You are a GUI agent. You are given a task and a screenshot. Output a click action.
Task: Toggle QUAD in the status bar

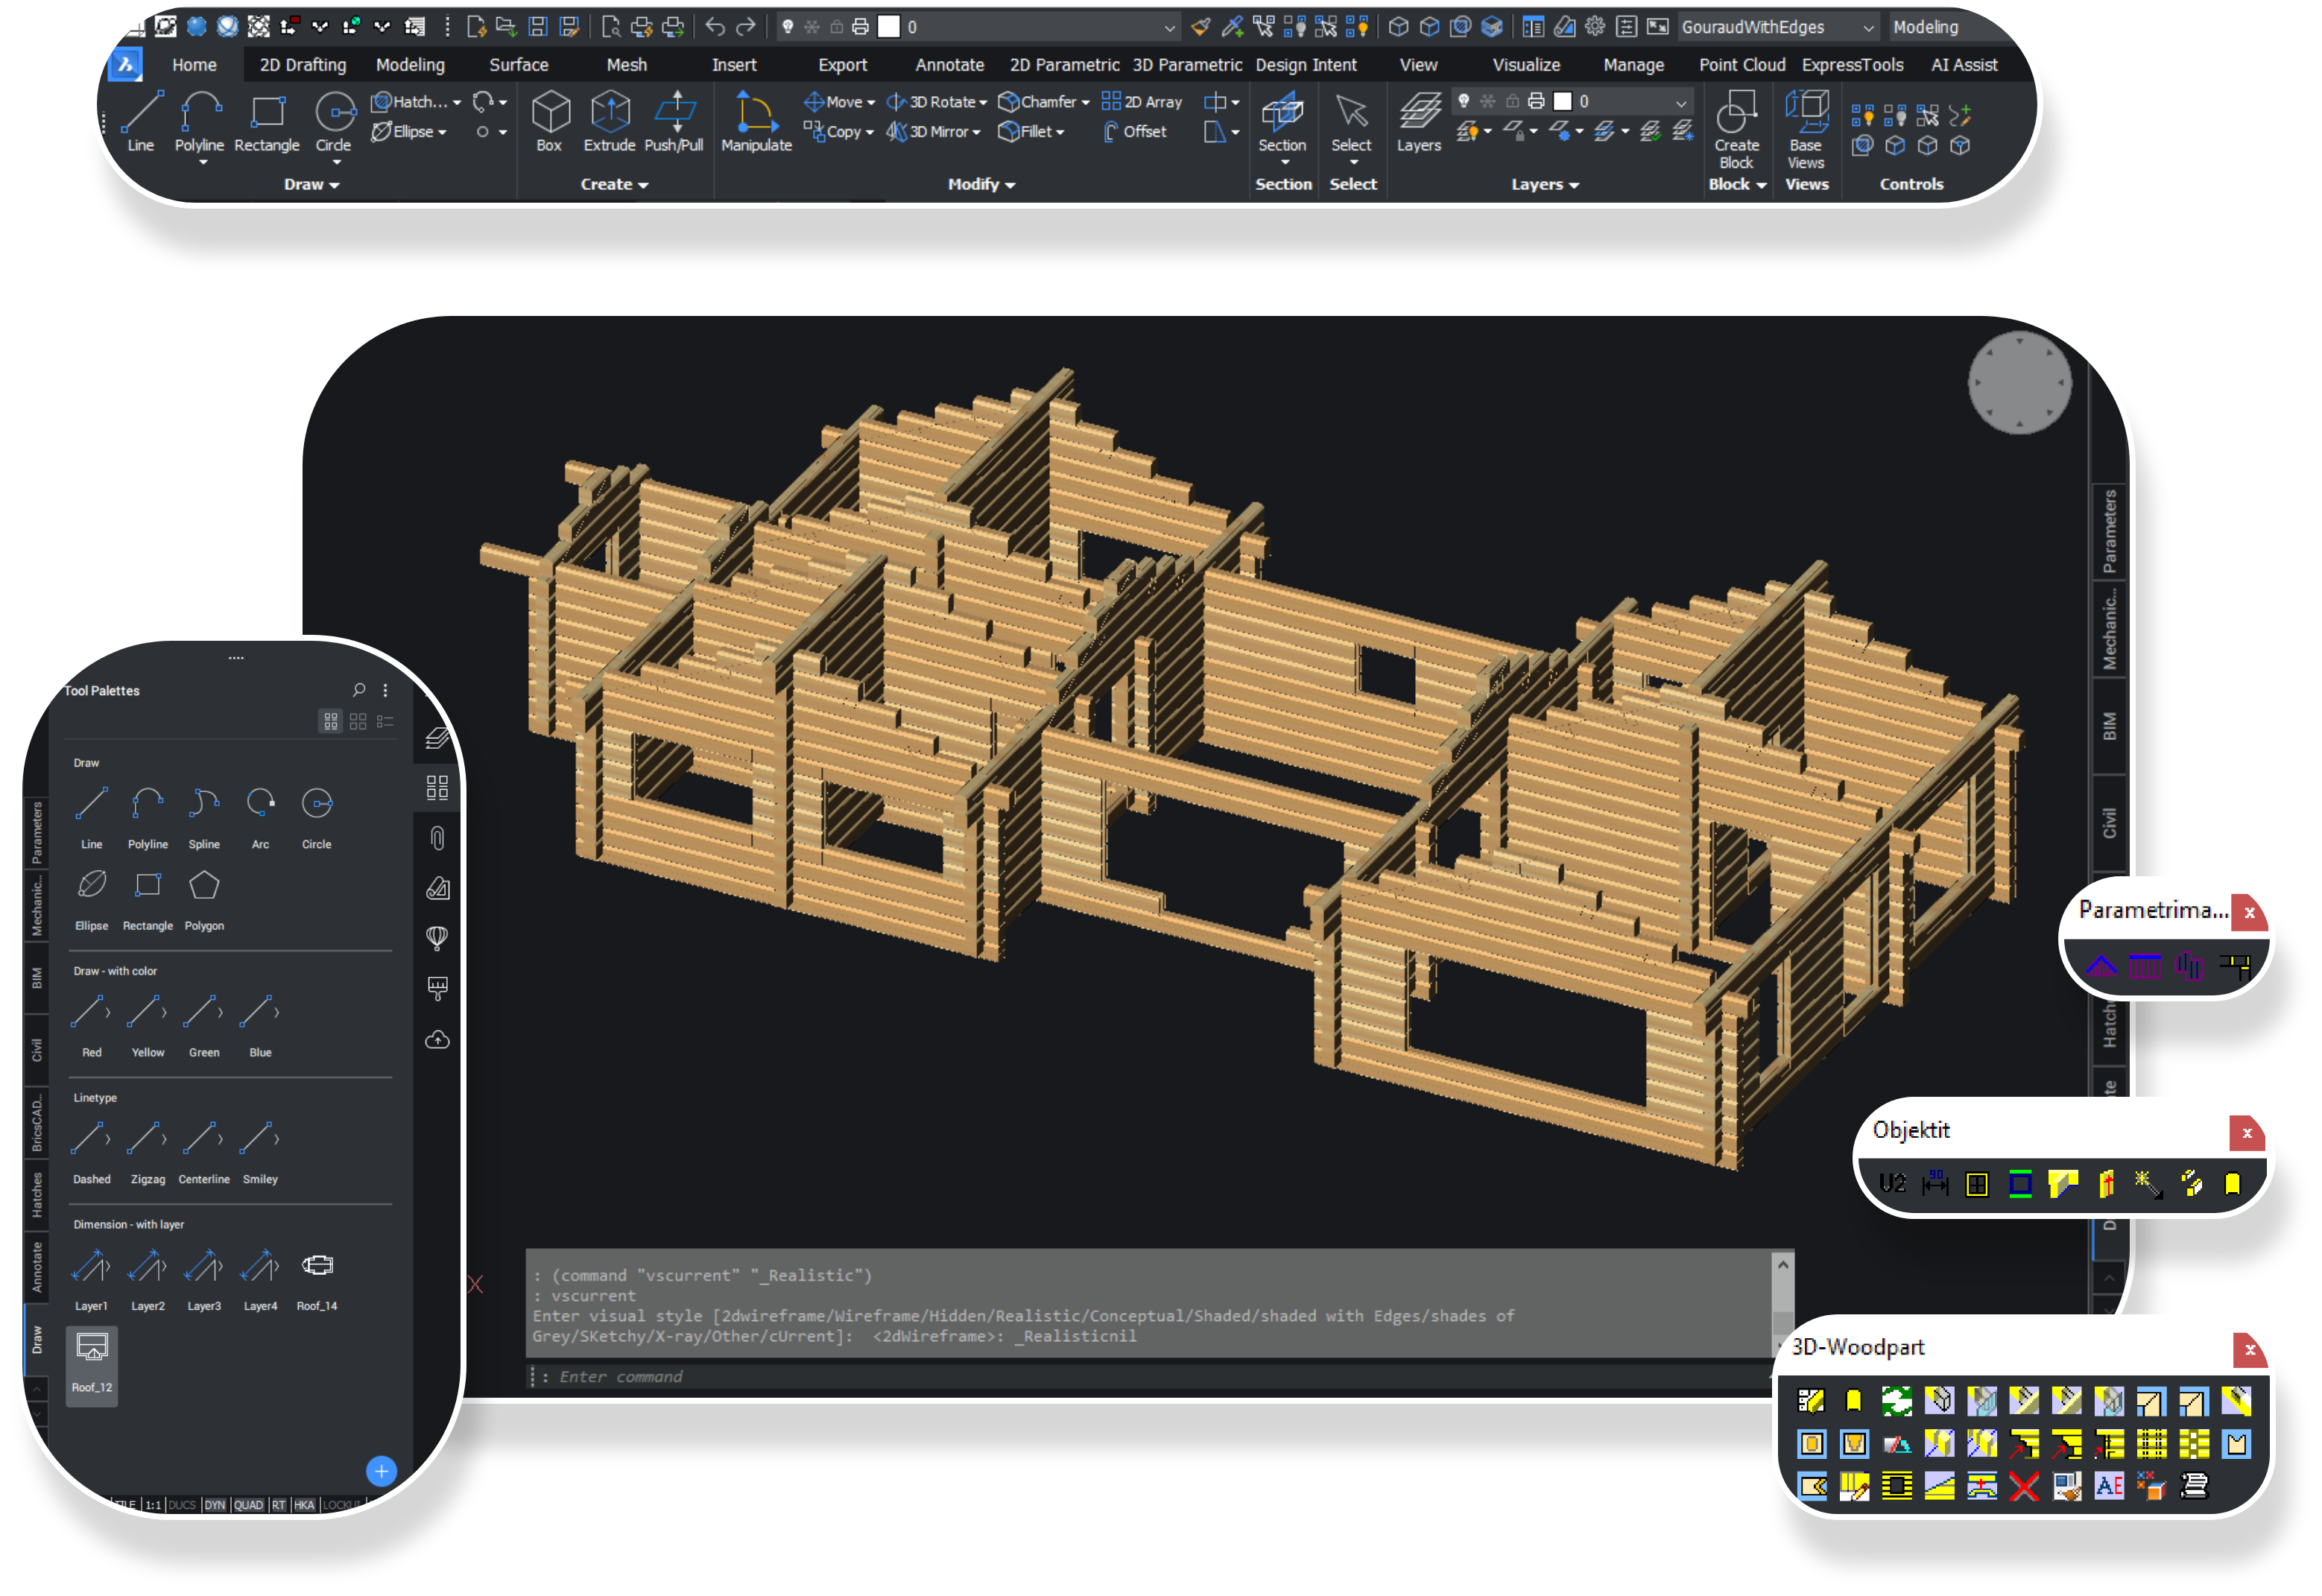click(248, 1505)
